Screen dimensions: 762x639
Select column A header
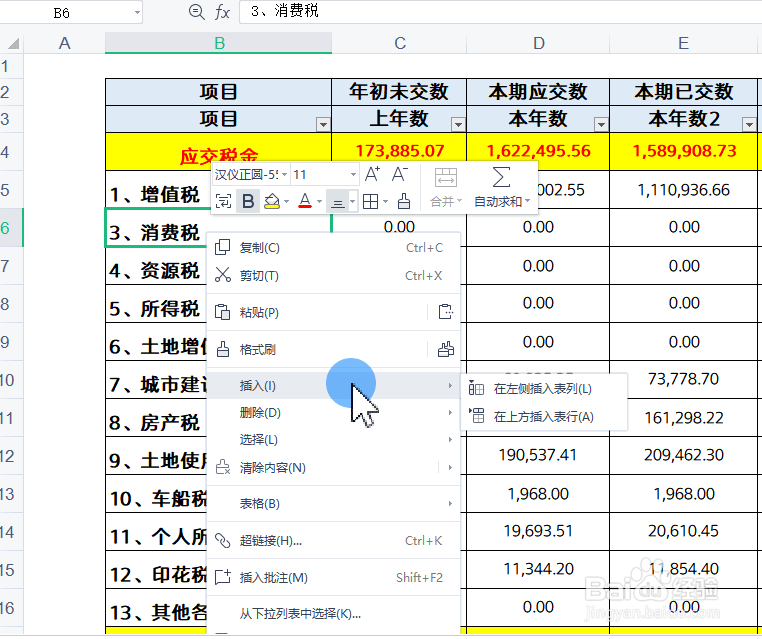(65, 43)
